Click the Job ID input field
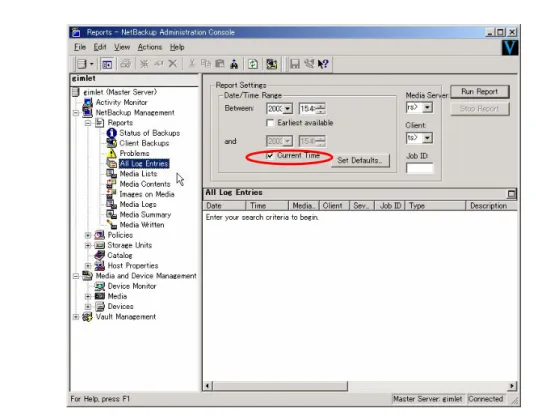The width and height of the screenshot is (536, 417). pos(419,168)
